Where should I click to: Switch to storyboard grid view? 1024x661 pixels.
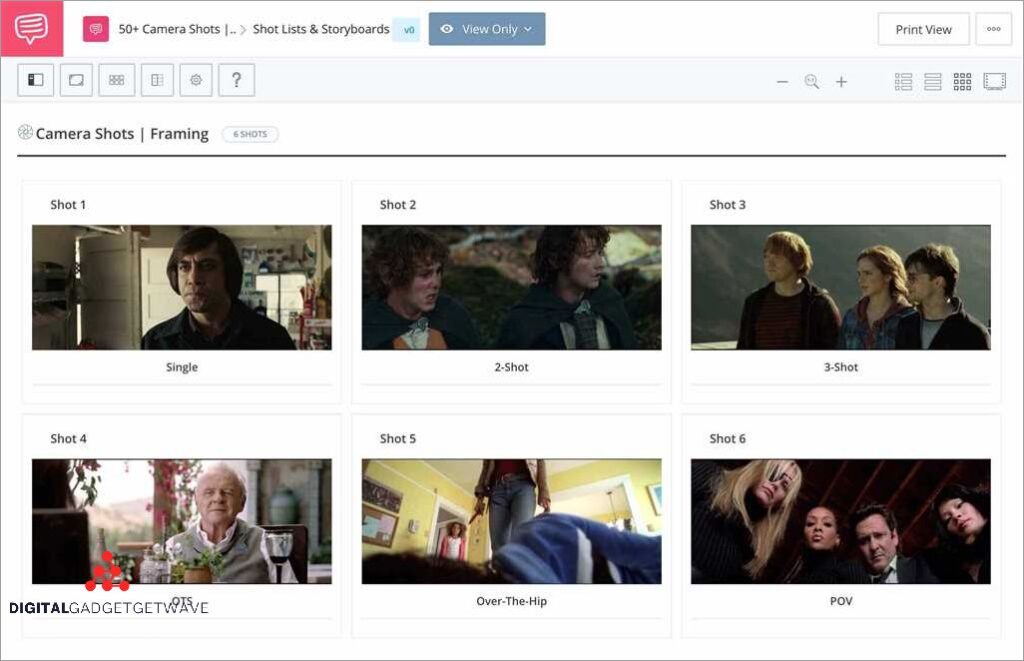point(962,82)
